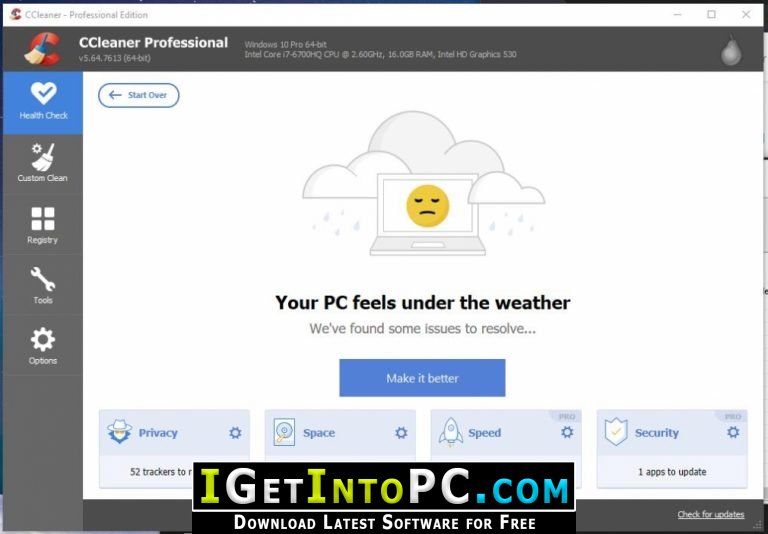Screen dimensions: 768x534
Task: Click the CCleaner title bar app icon
Action: click(x=15, y=15)
